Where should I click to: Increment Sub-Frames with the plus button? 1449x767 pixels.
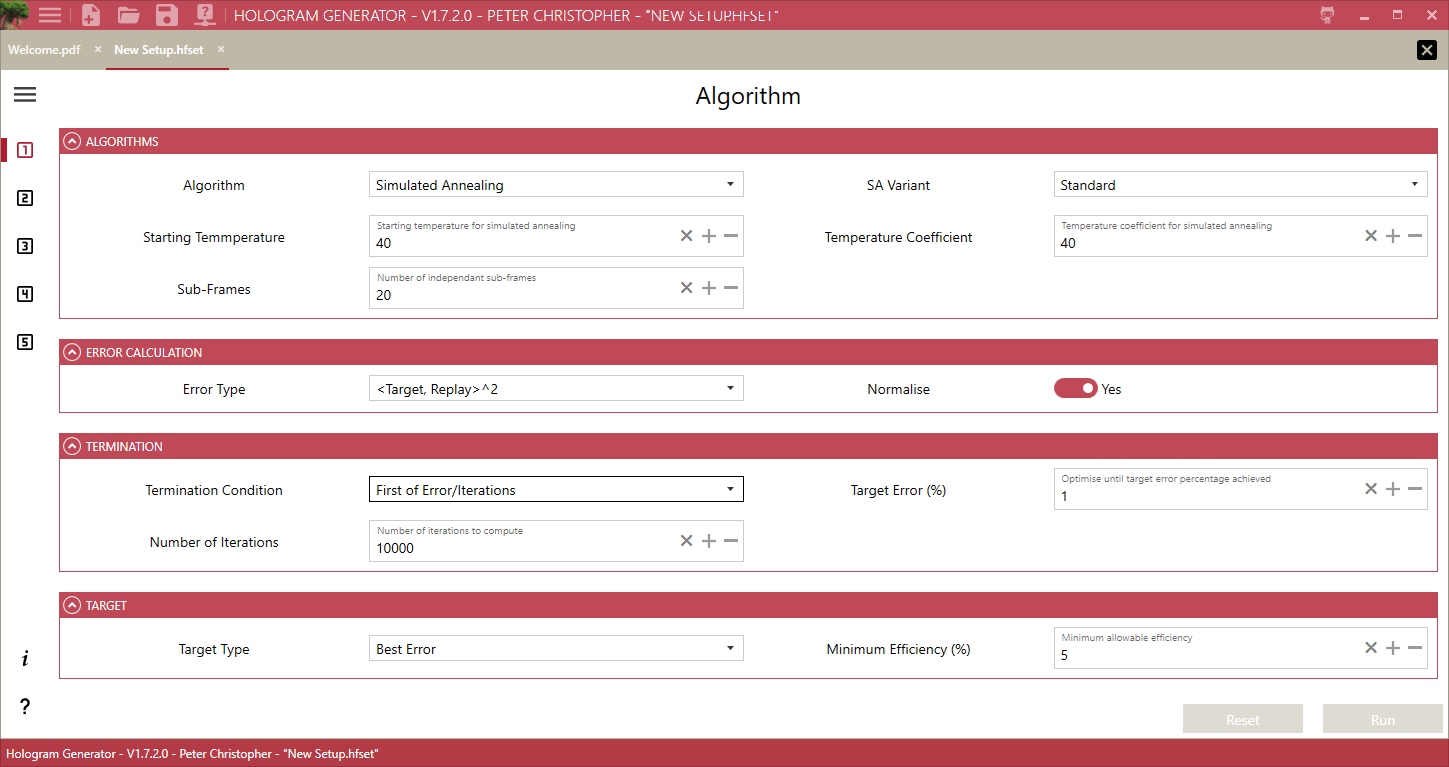coord(708,288)
